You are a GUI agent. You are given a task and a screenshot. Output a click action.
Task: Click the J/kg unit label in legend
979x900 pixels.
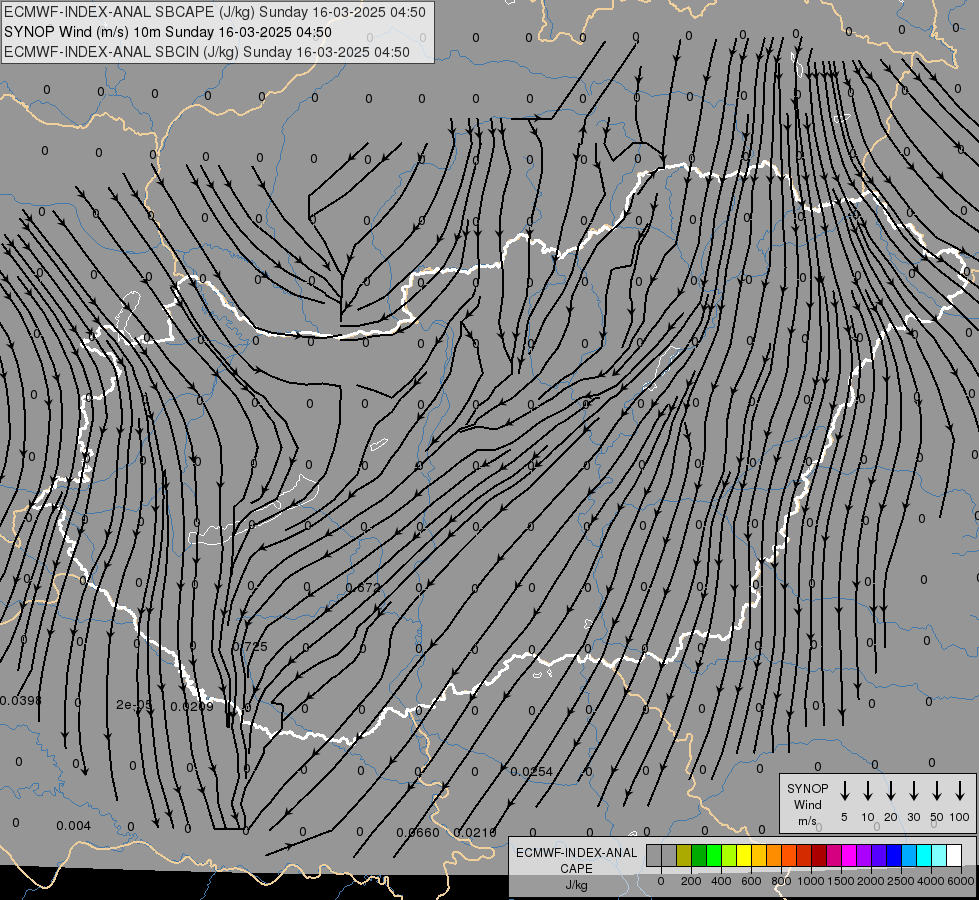[x=576, y=885]
